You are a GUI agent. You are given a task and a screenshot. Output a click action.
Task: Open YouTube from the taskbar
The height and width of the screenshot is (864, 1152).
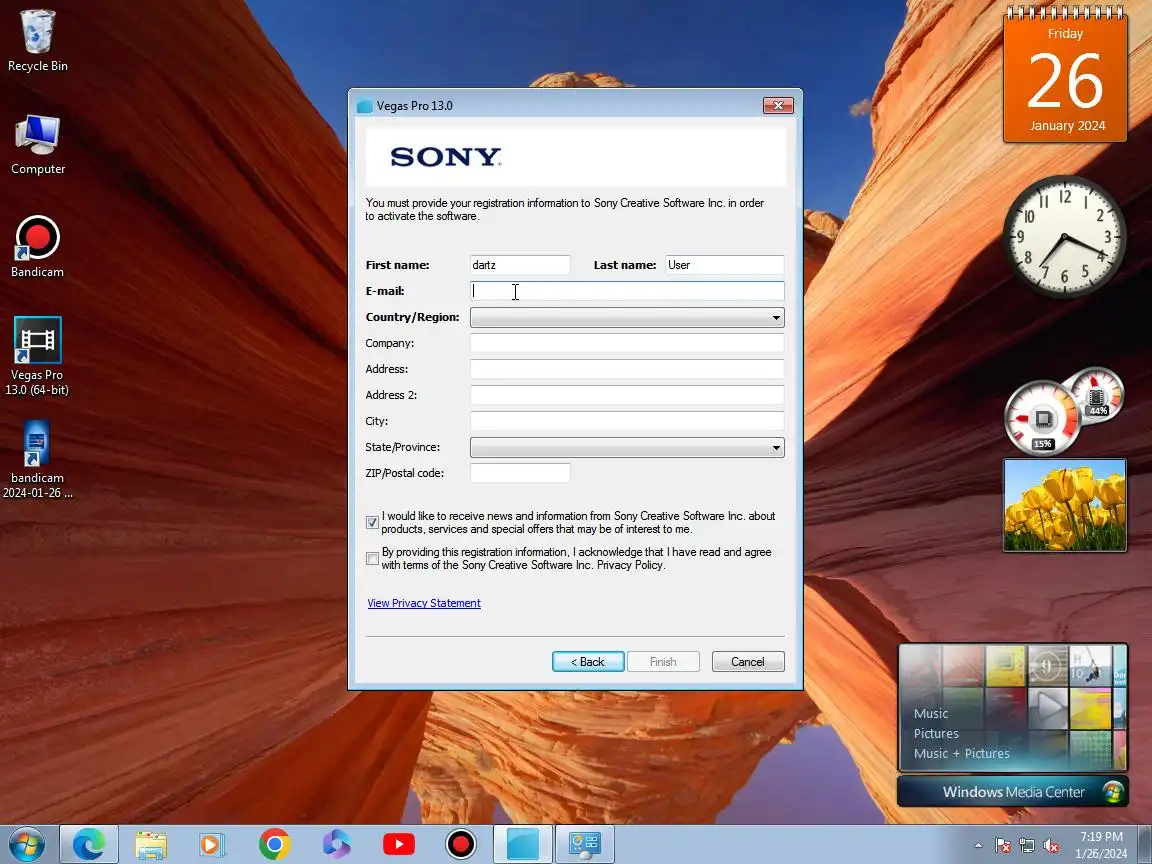click(x=399, y=844)
